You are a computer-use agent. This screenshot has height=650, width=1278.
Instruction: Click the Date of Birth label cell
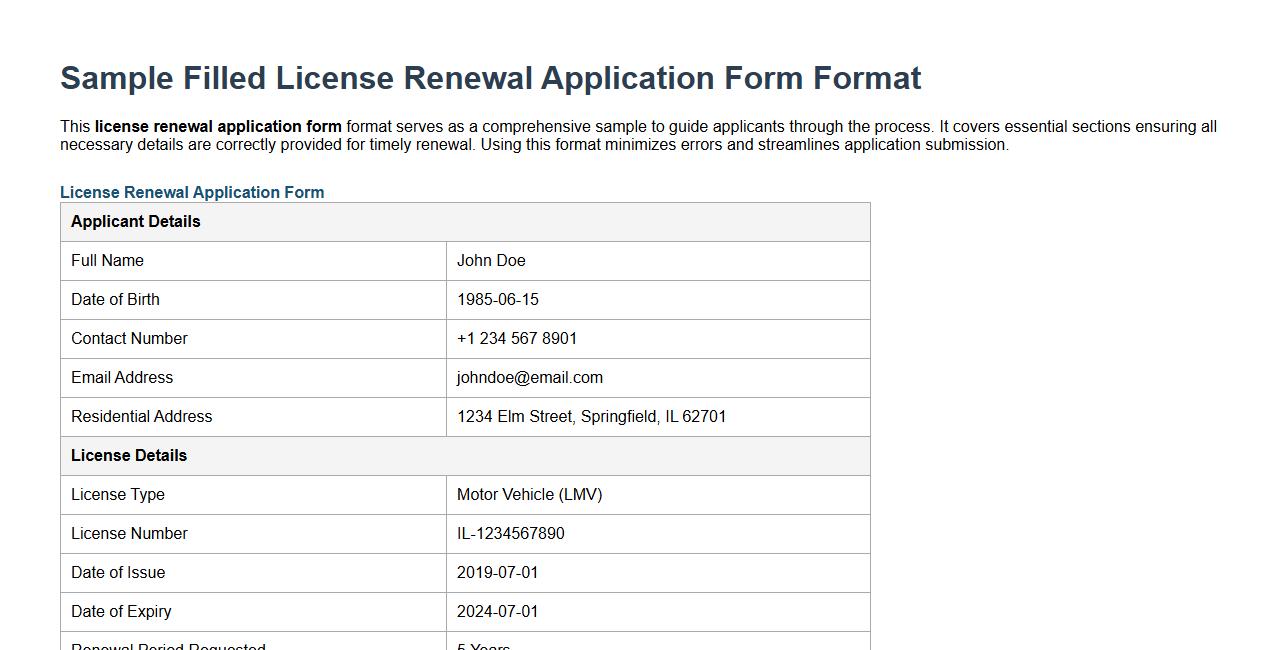[x=115, y=299]
